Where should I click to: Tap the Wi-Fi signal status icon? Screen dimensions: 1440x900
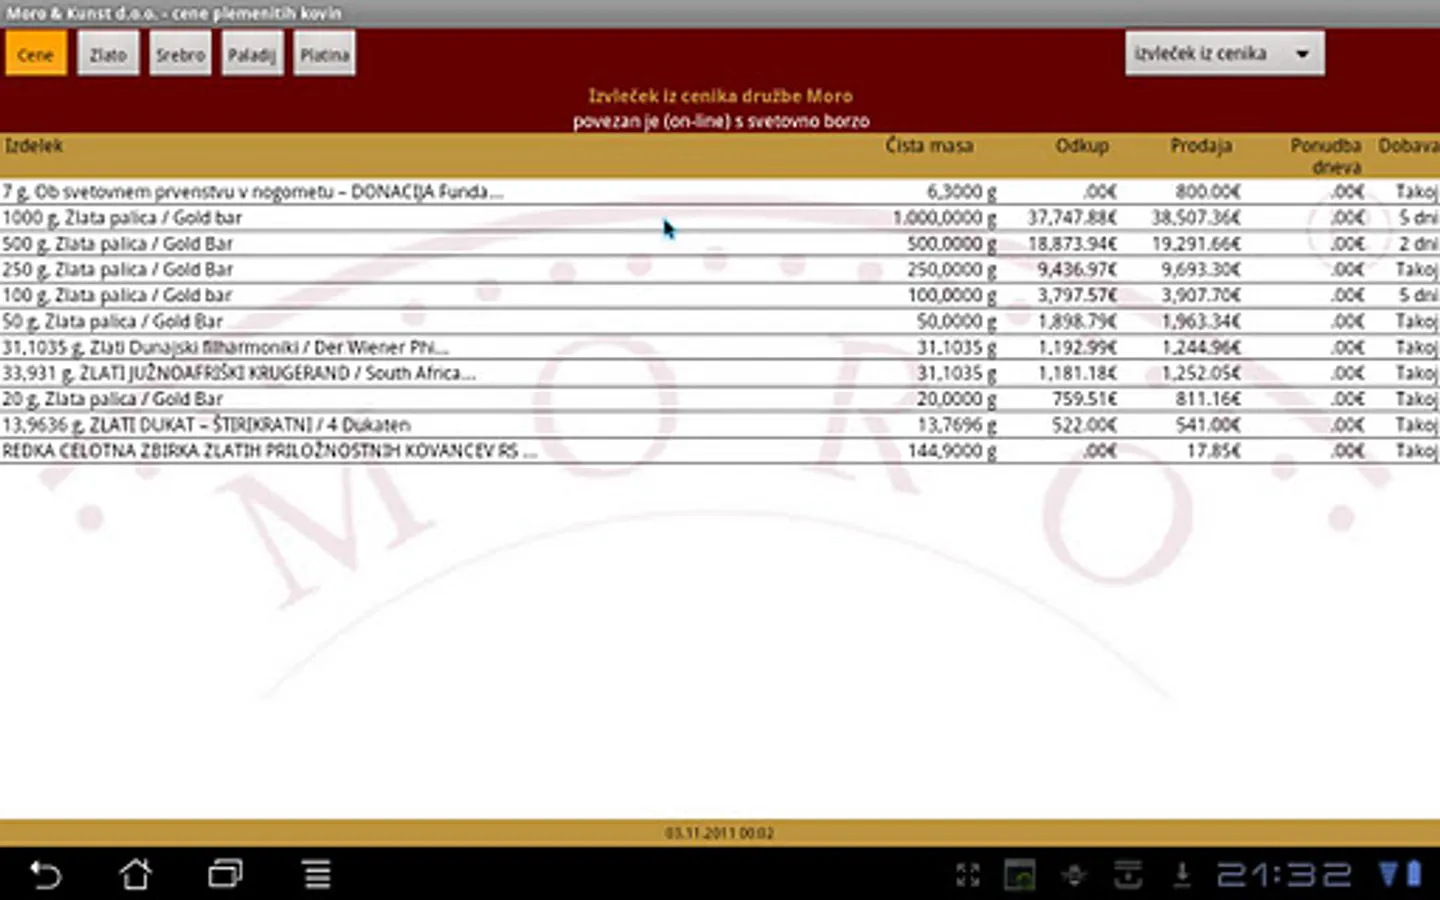(x=1389, y=874)
